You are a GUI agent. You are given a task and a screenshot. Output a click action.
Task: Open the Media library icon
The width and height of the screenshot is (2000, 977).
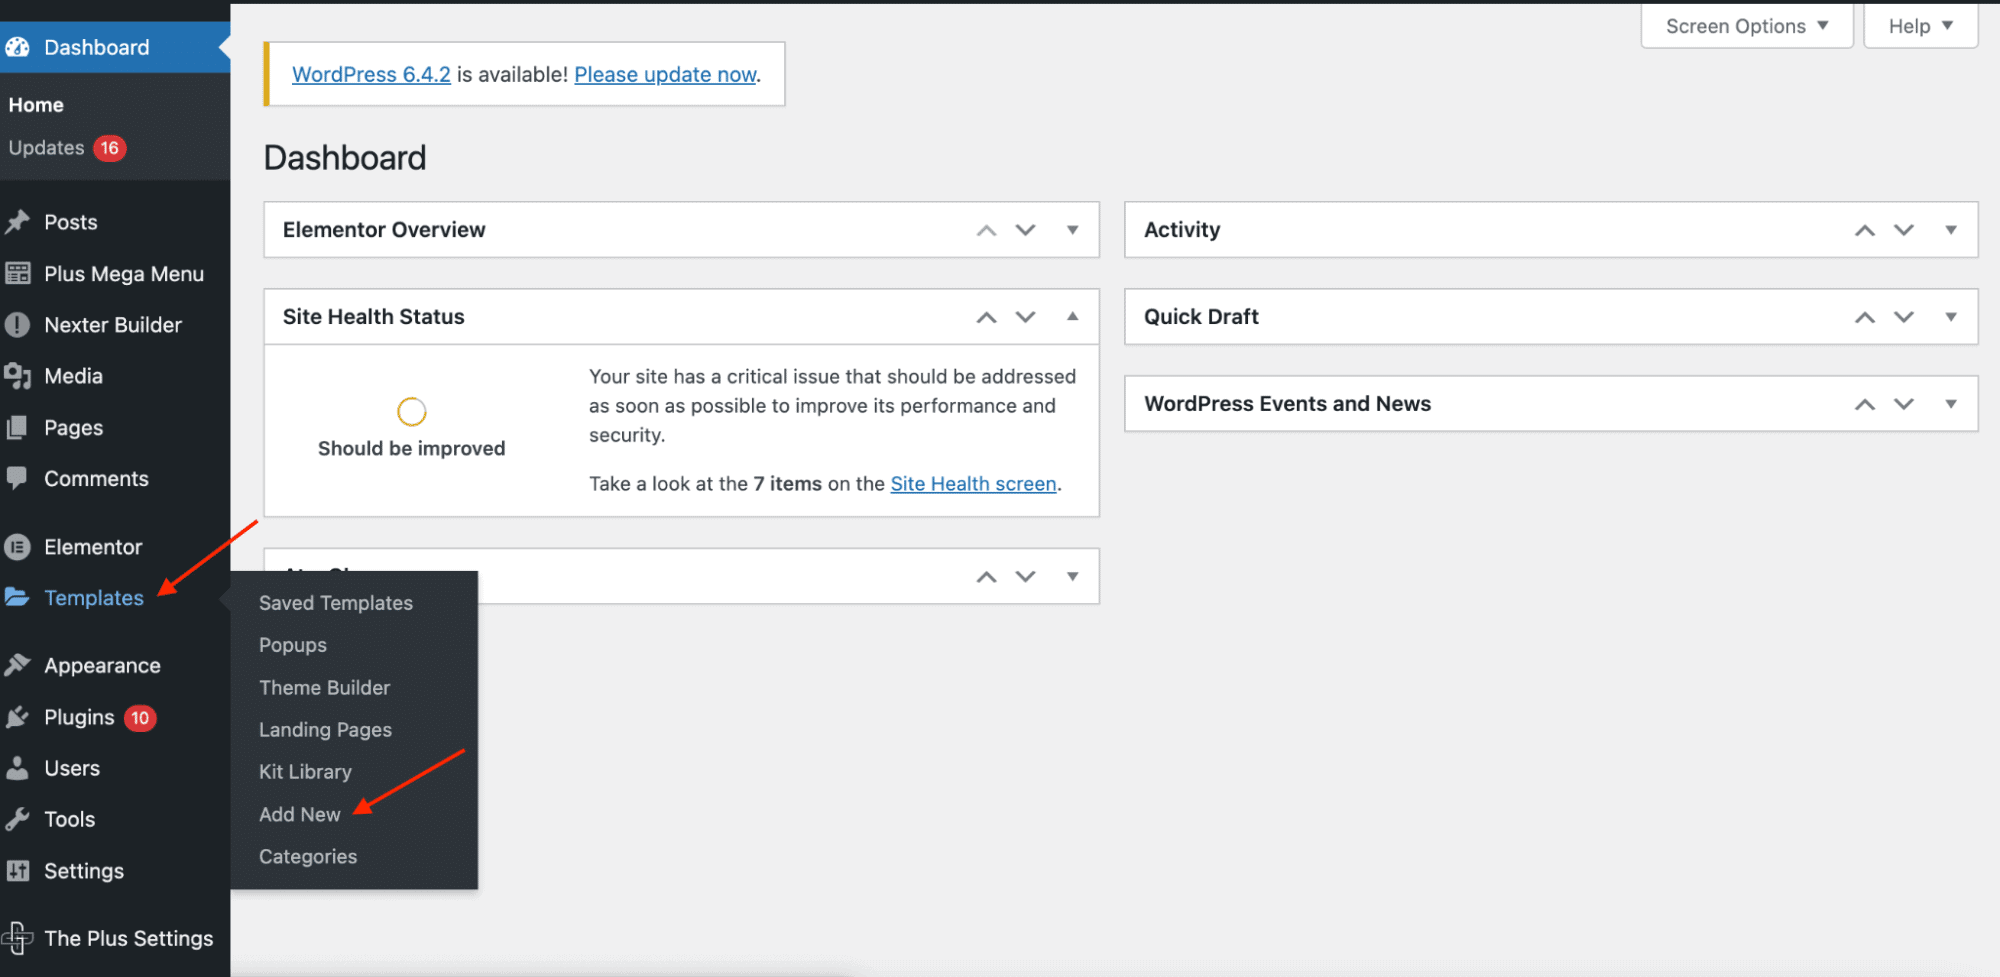click(20, 376)
